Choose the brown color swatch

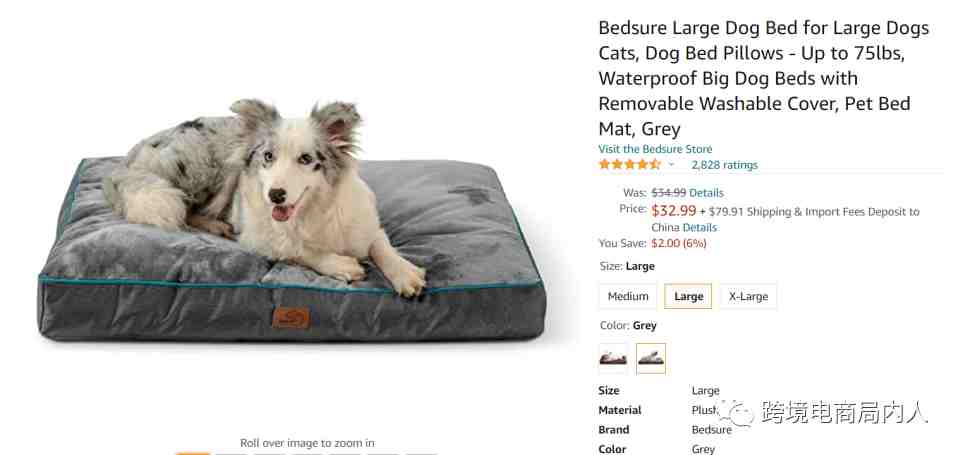pos(613,359)
